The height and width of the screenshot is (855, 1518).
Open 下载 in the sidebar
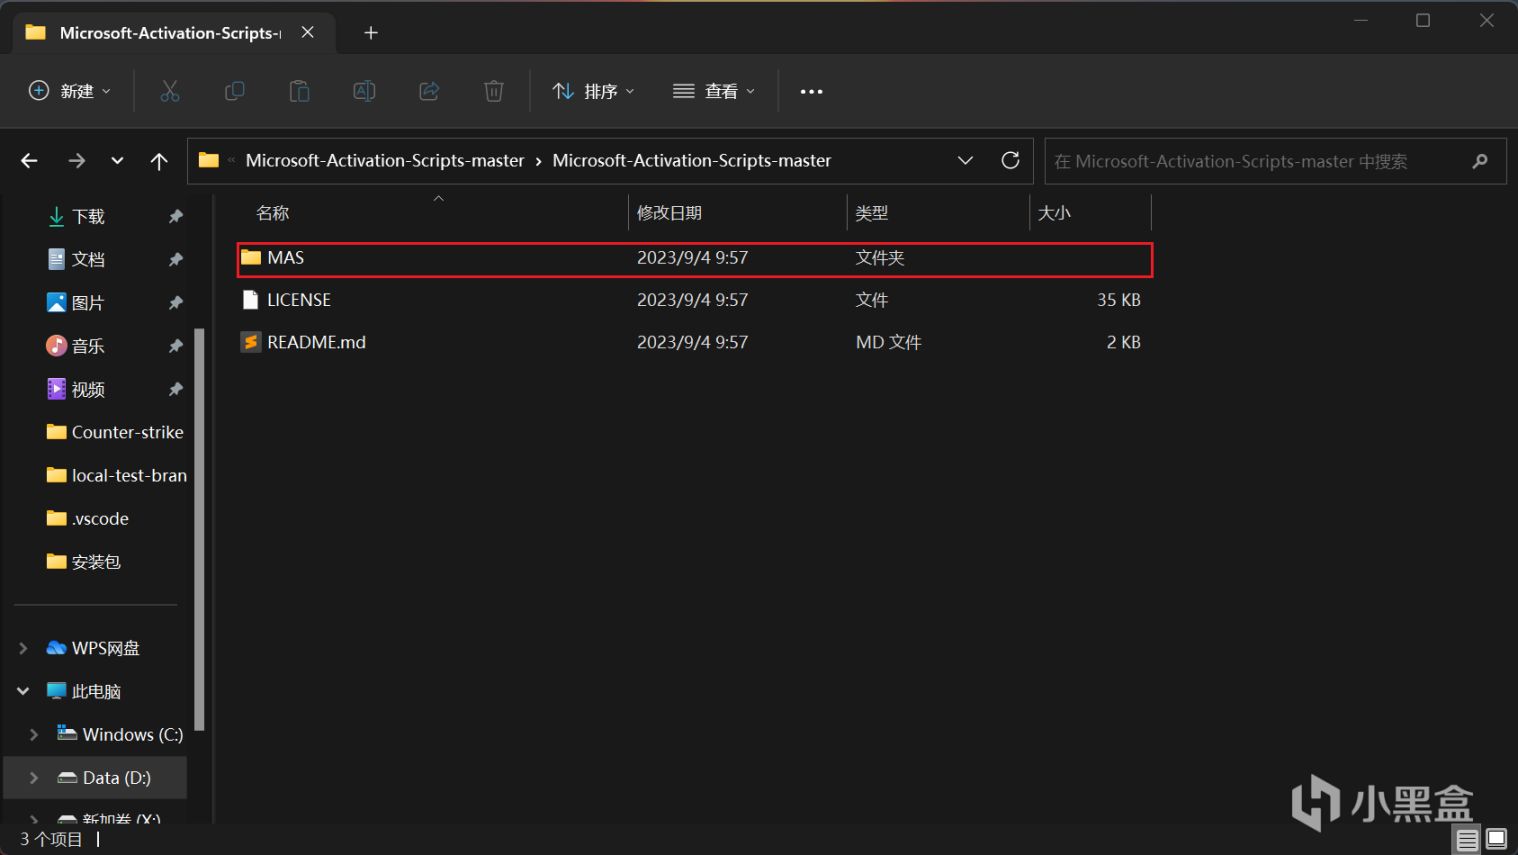(88, 216)
